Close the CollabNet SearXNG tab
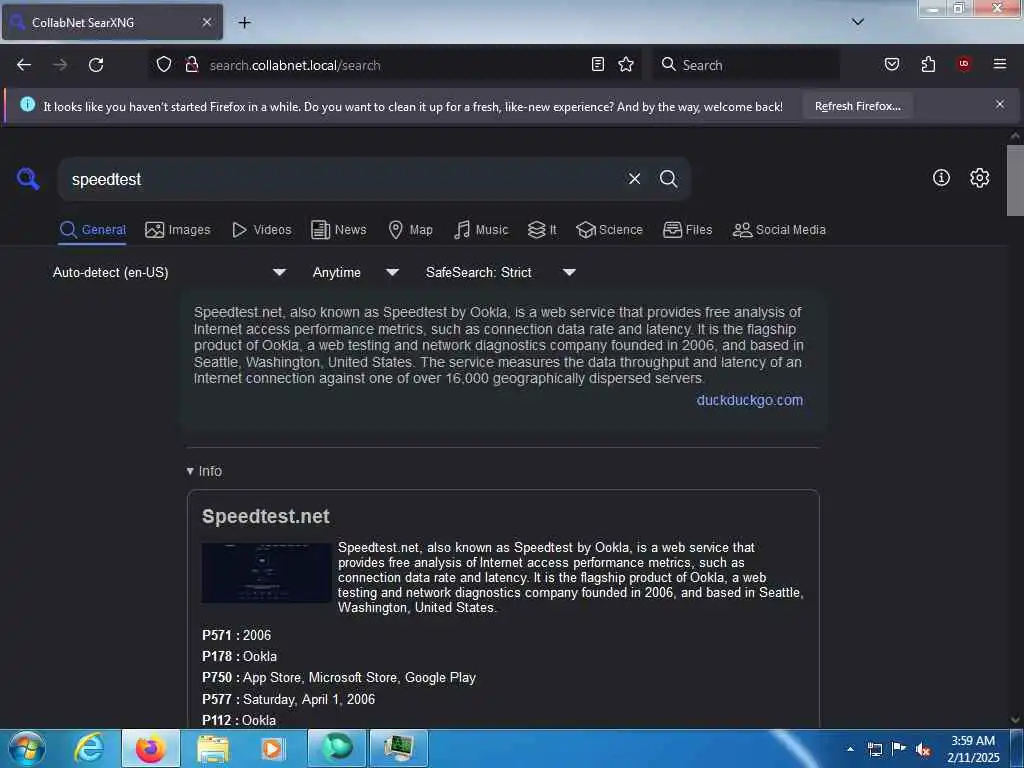 click(x=206, y=22)
